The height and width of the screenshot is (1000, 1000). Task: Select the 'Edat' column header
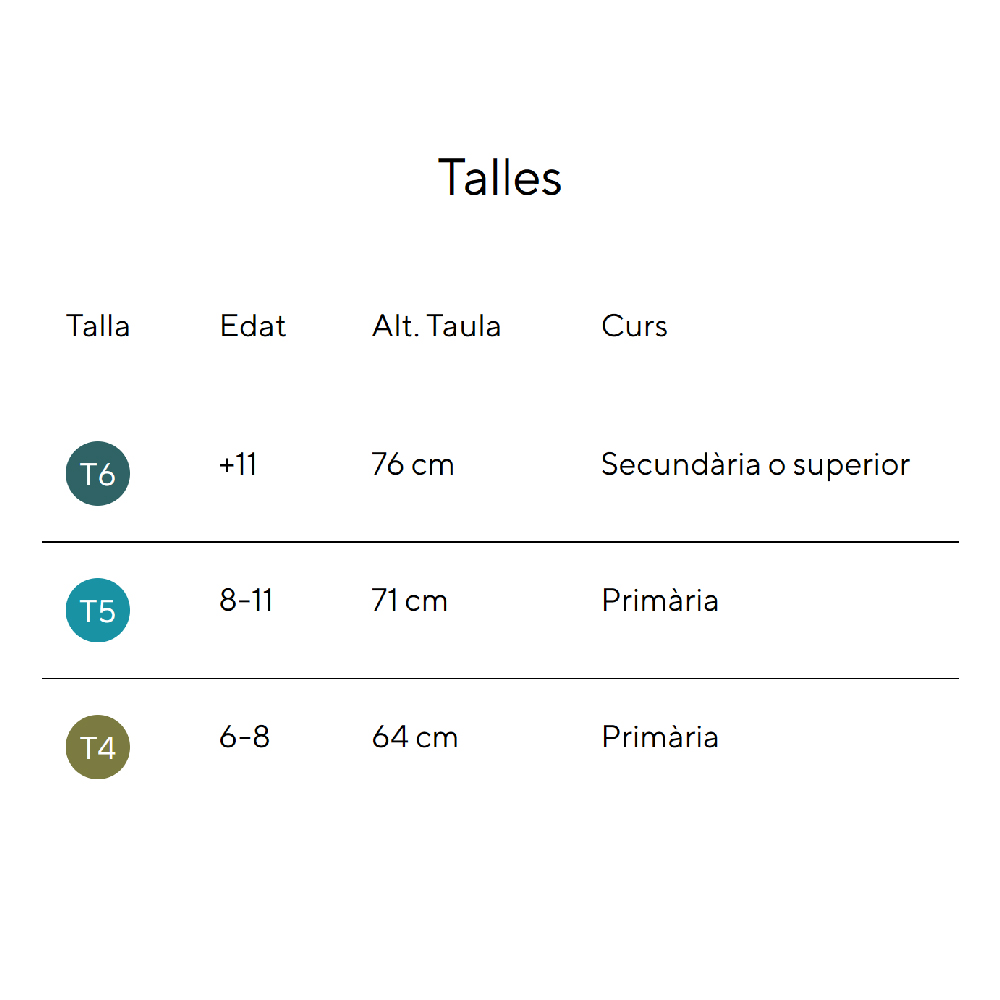pos(253,326)
